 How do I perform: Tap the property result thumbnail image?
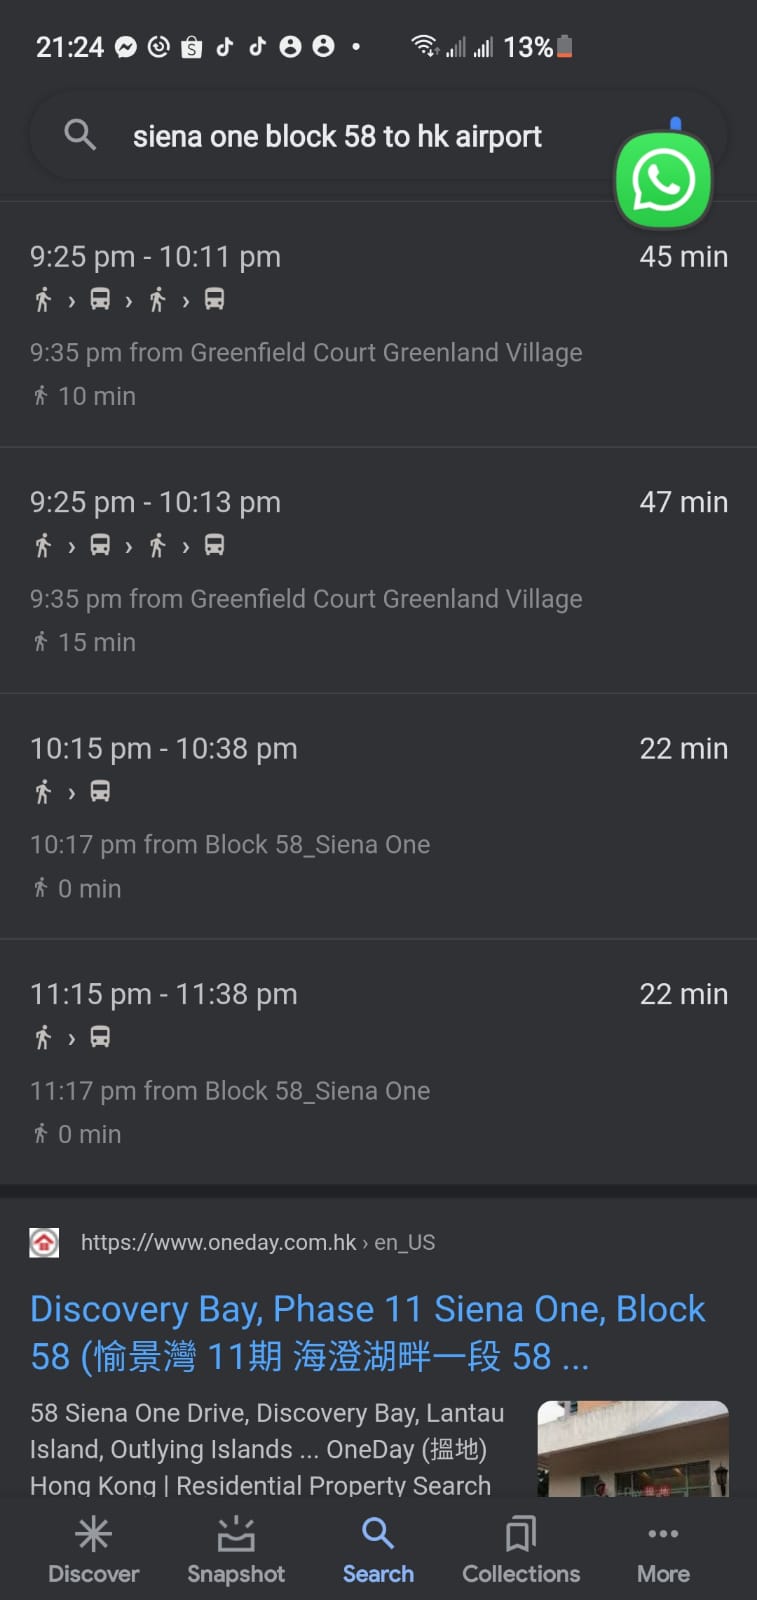[x=633, y=1448]
